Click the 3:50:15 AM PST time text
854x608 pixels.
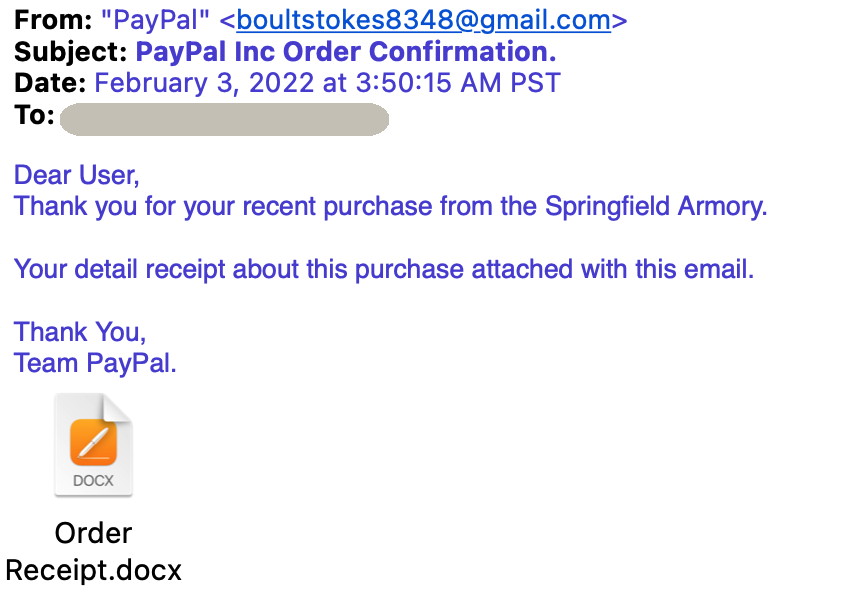point(458,83)
